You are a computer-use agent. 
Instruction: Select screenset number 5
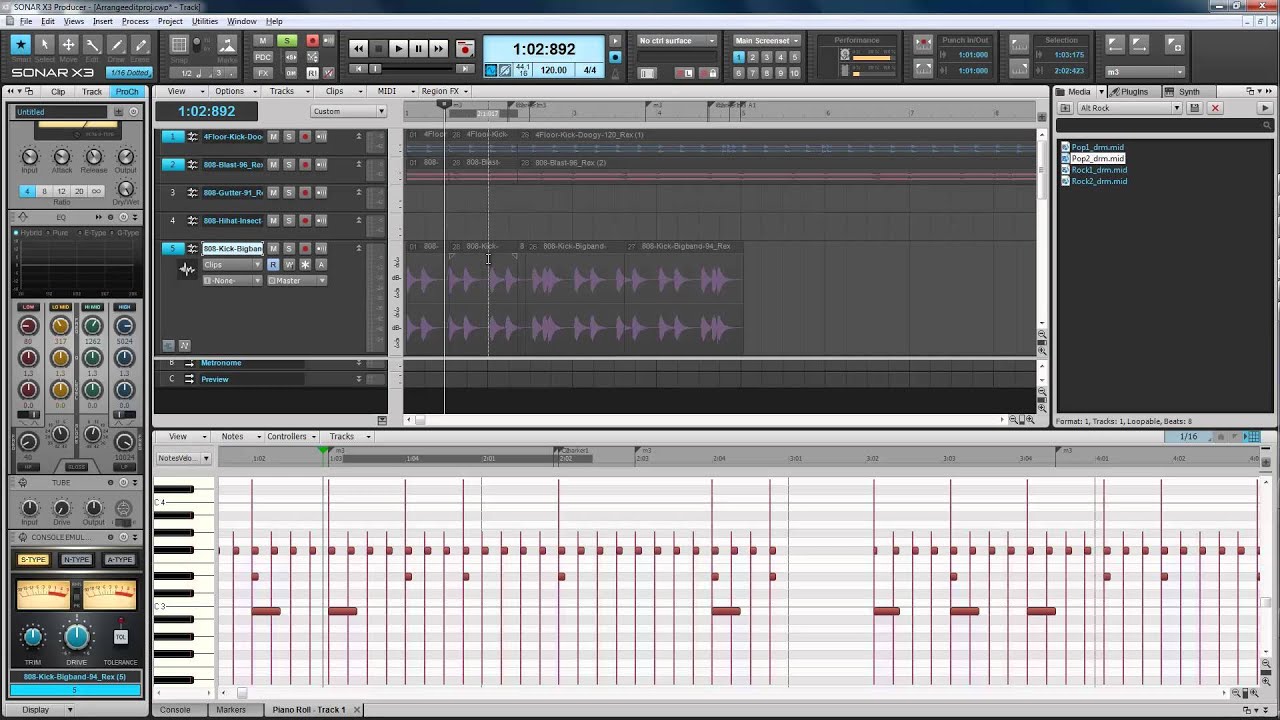coord(795,58)
